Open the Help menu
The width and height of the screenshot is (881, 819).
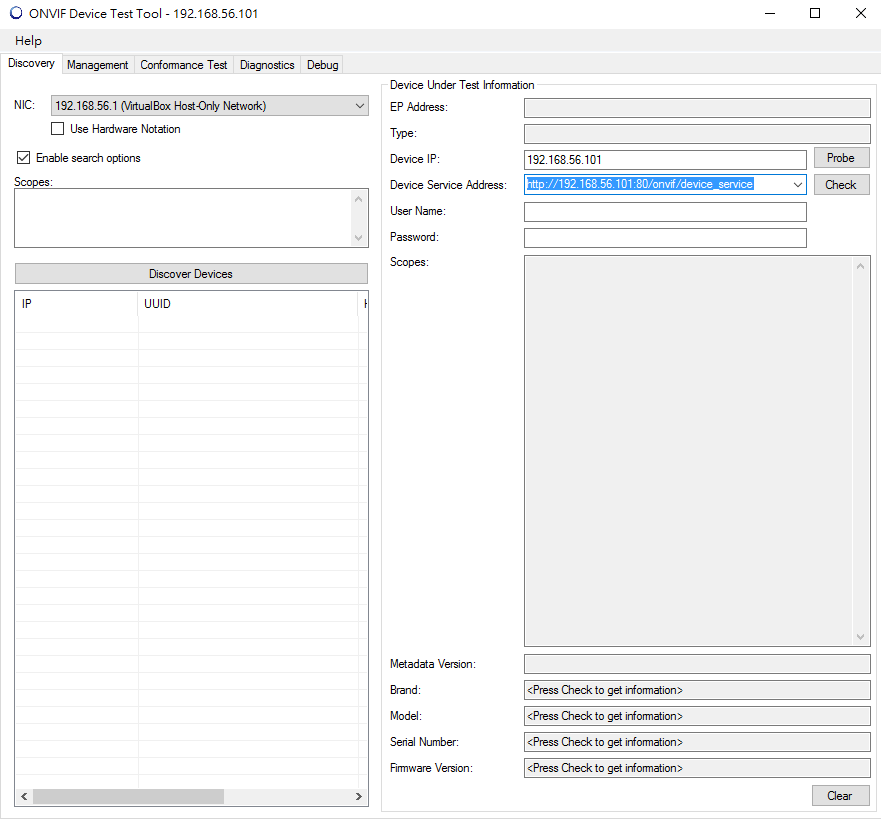tap(28, 40)
